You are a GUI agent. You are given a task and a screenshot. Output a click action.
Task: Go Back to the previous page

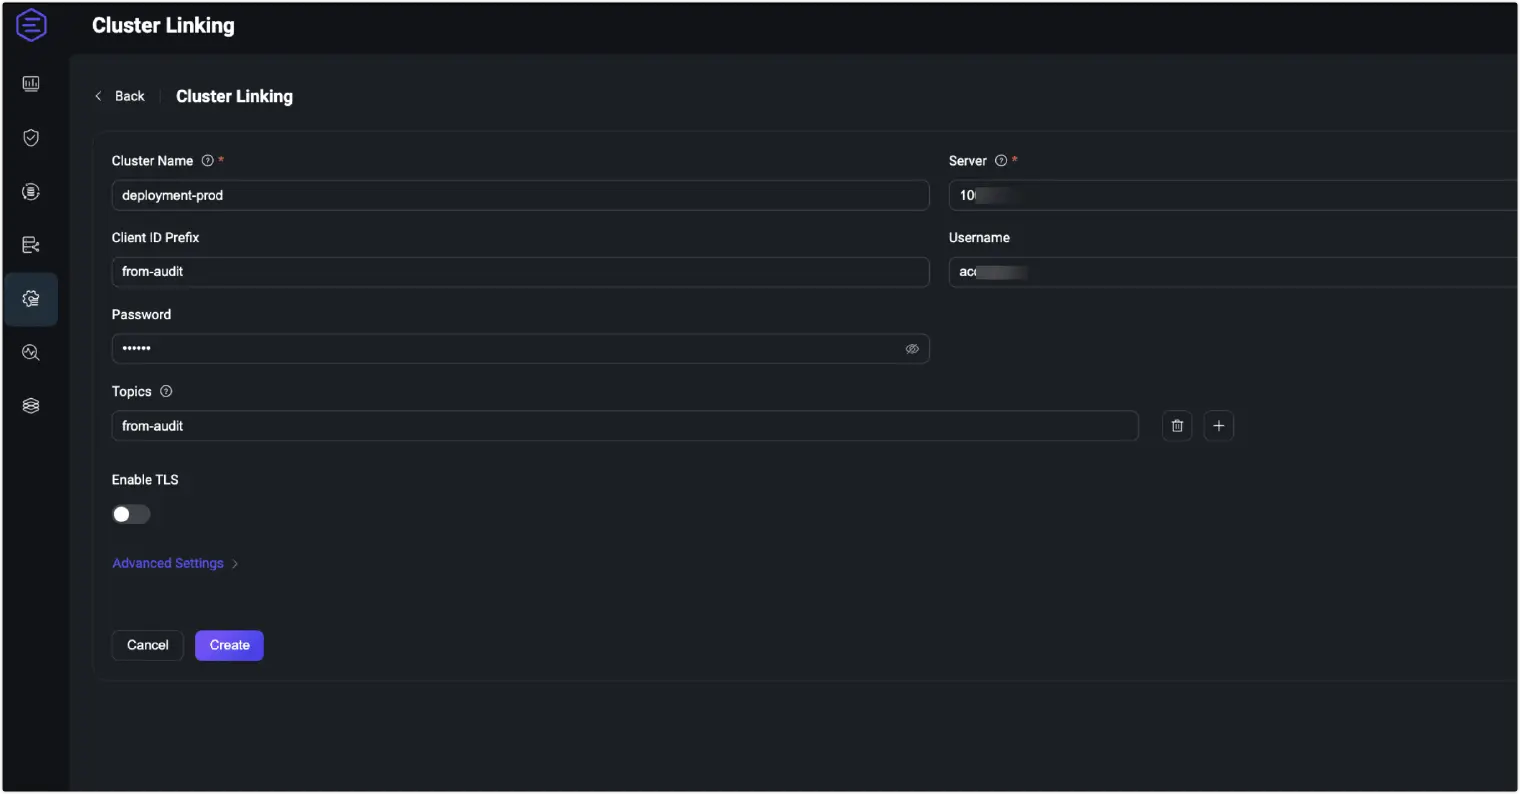click(x=120, y=96)
